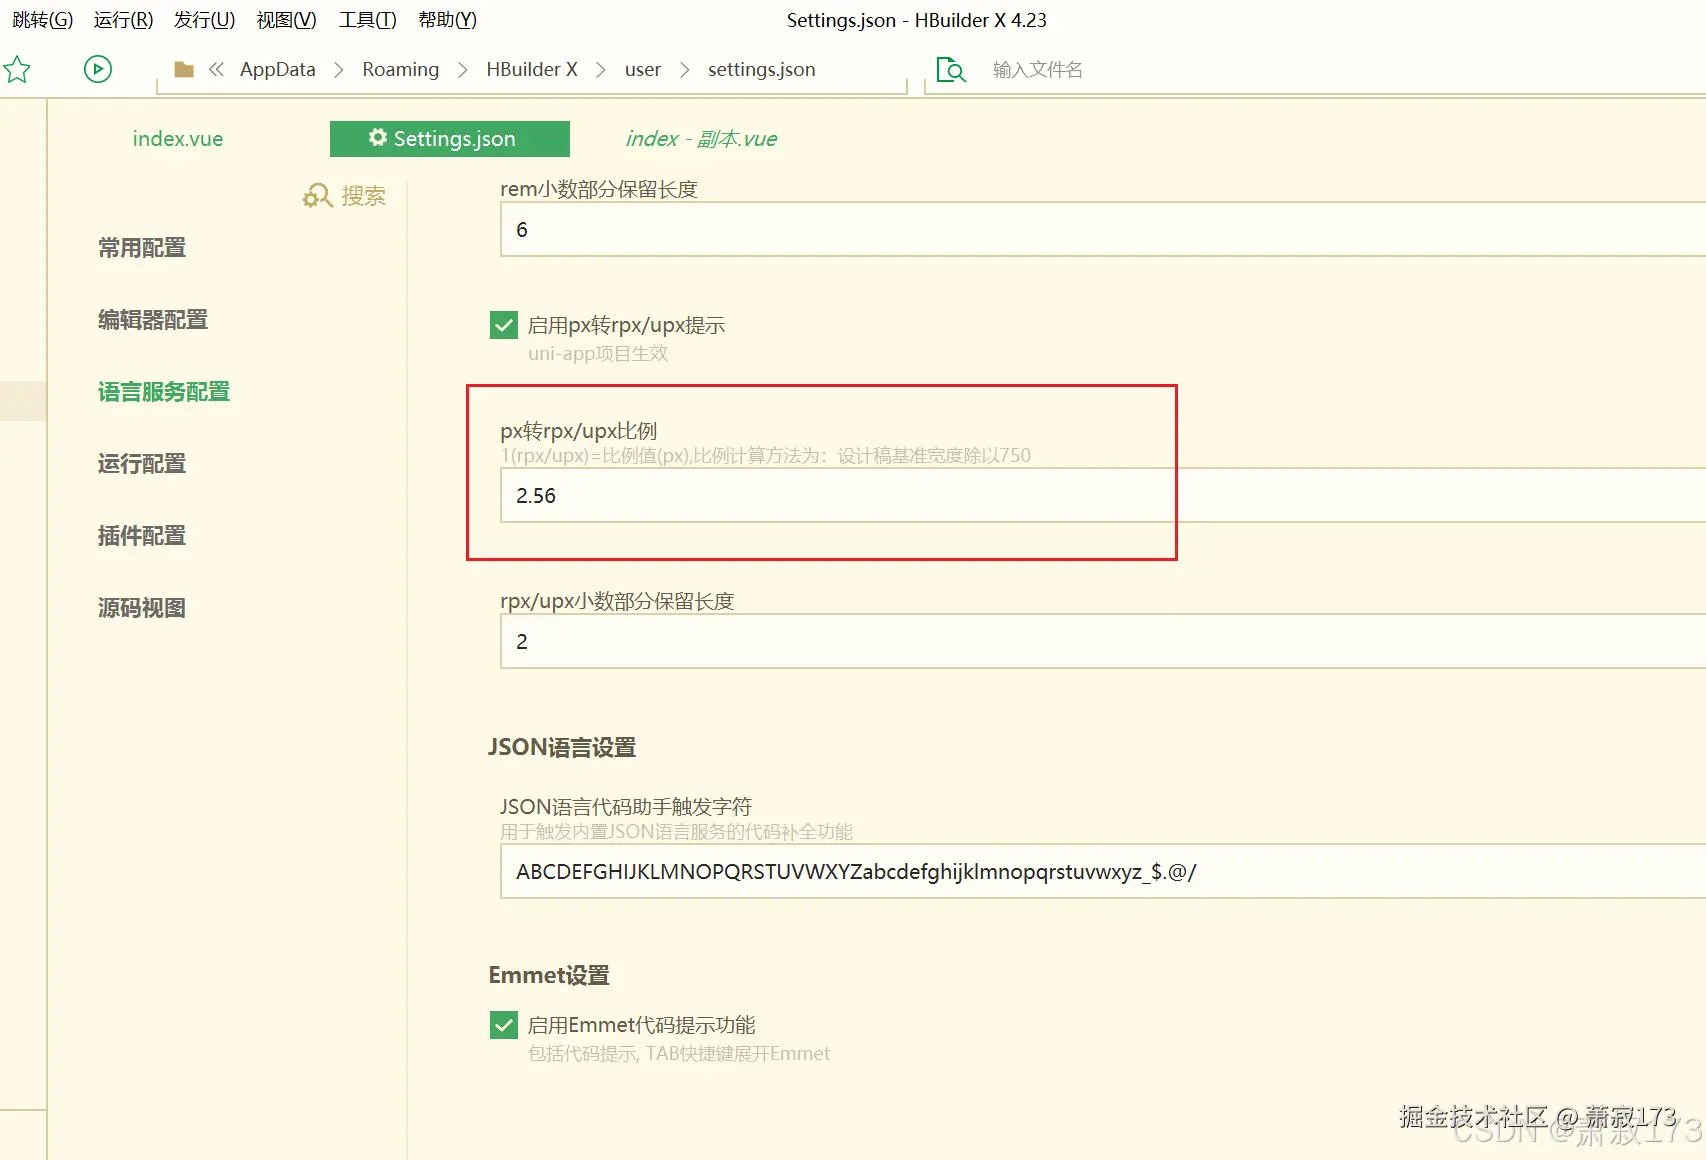
Task: Uncheck 启用px转rpx/upx提示 checkbox
Action: click(504, 325)
